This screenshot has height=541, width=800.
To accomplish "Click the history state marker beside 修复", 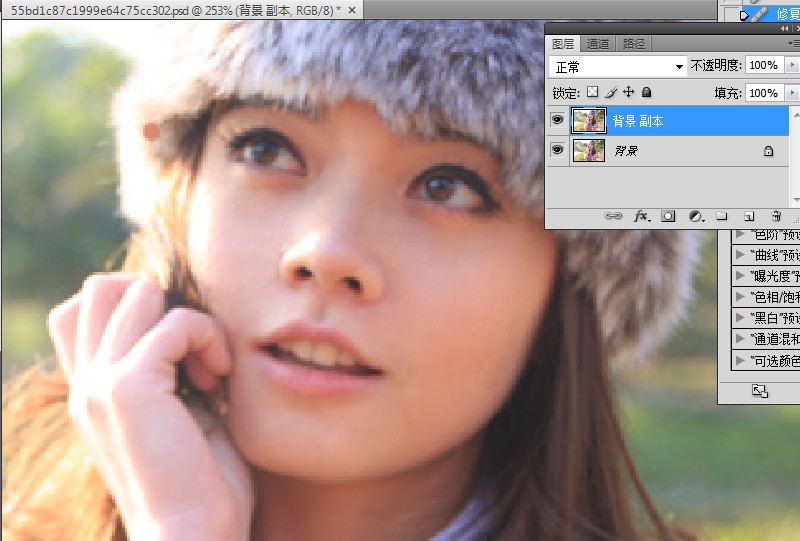I will point(744,15).
